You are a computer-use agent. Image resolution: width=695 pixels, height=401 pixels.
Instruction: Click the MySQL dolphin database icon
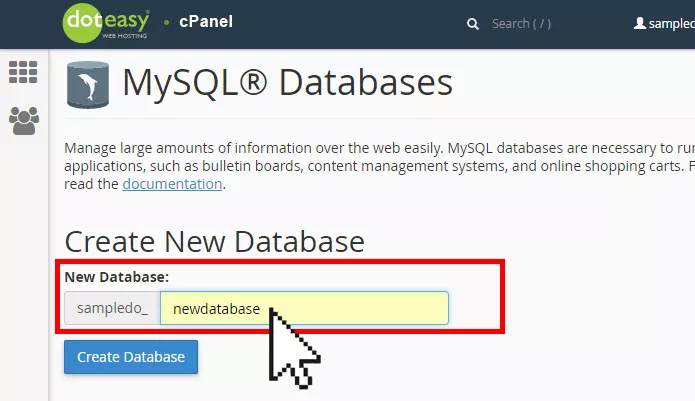(x=88, y=85)
